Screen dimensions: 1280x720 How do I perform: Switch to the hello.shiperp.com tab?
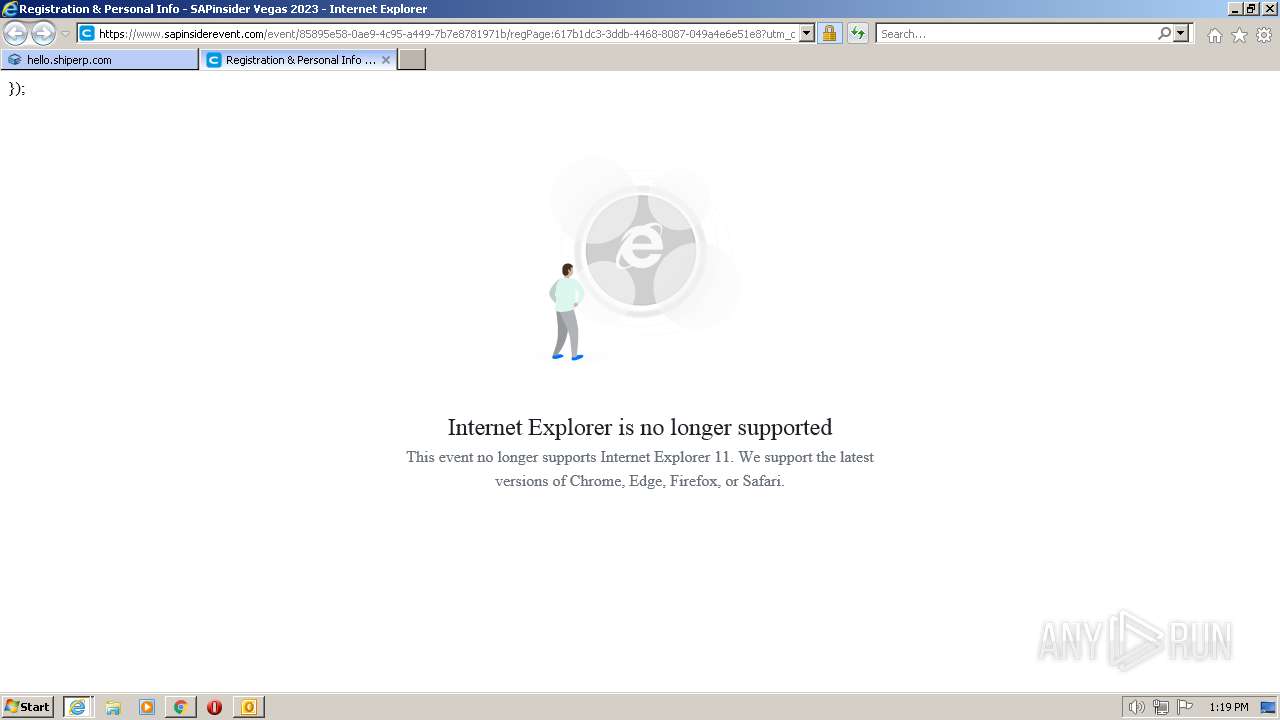(100, 60)
